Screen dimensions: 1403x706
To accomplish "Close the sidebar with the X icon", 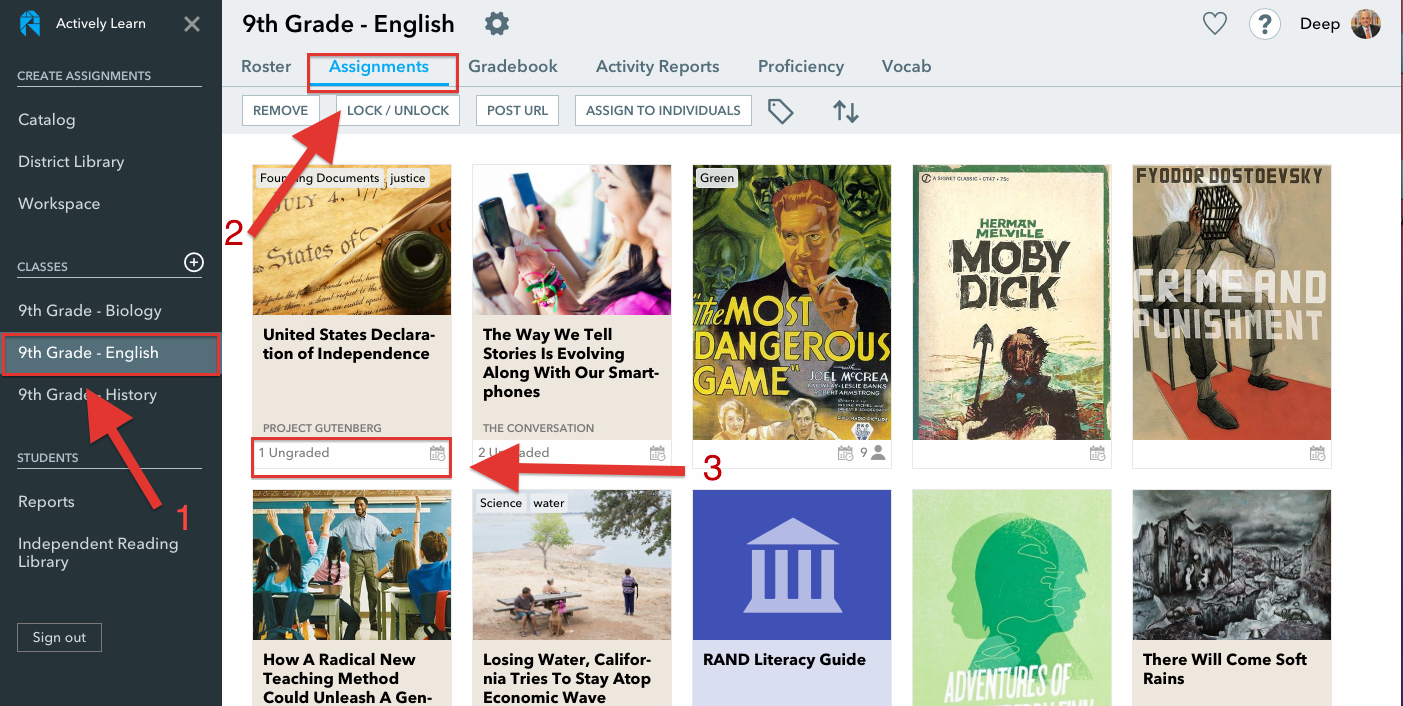I will click(x=192, y=24).
